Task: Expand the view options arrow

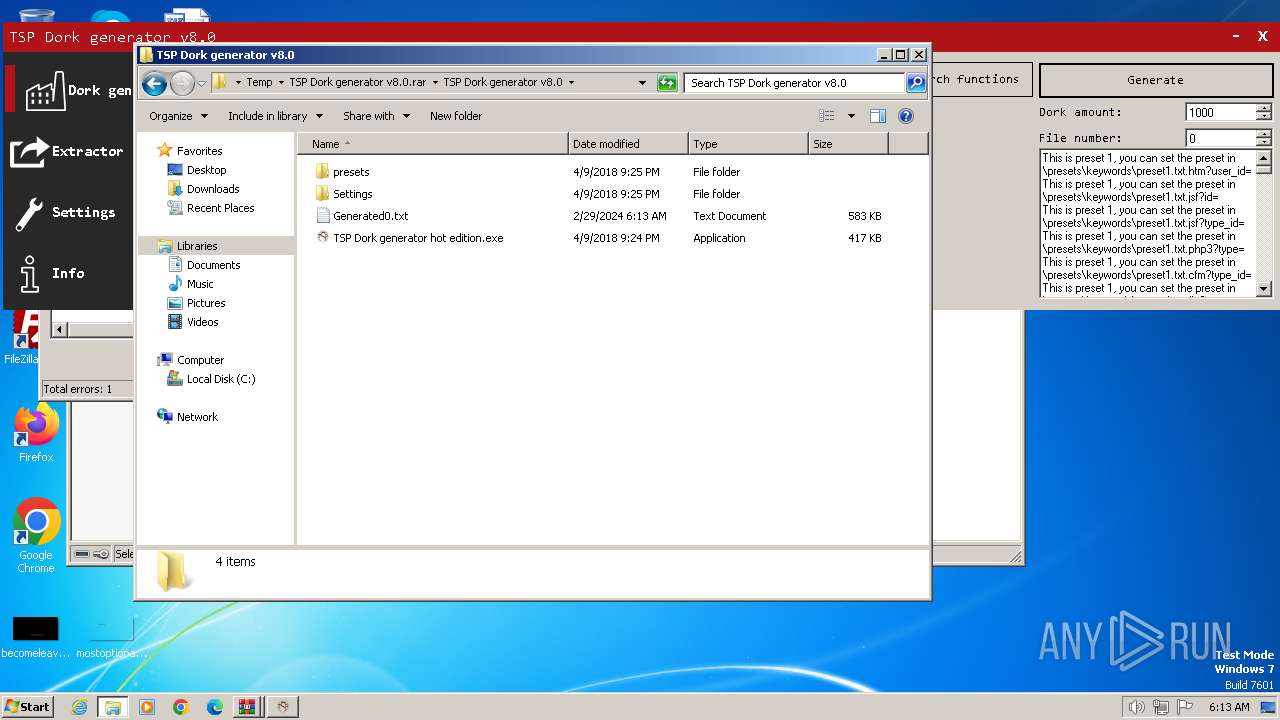Action: 851,116
